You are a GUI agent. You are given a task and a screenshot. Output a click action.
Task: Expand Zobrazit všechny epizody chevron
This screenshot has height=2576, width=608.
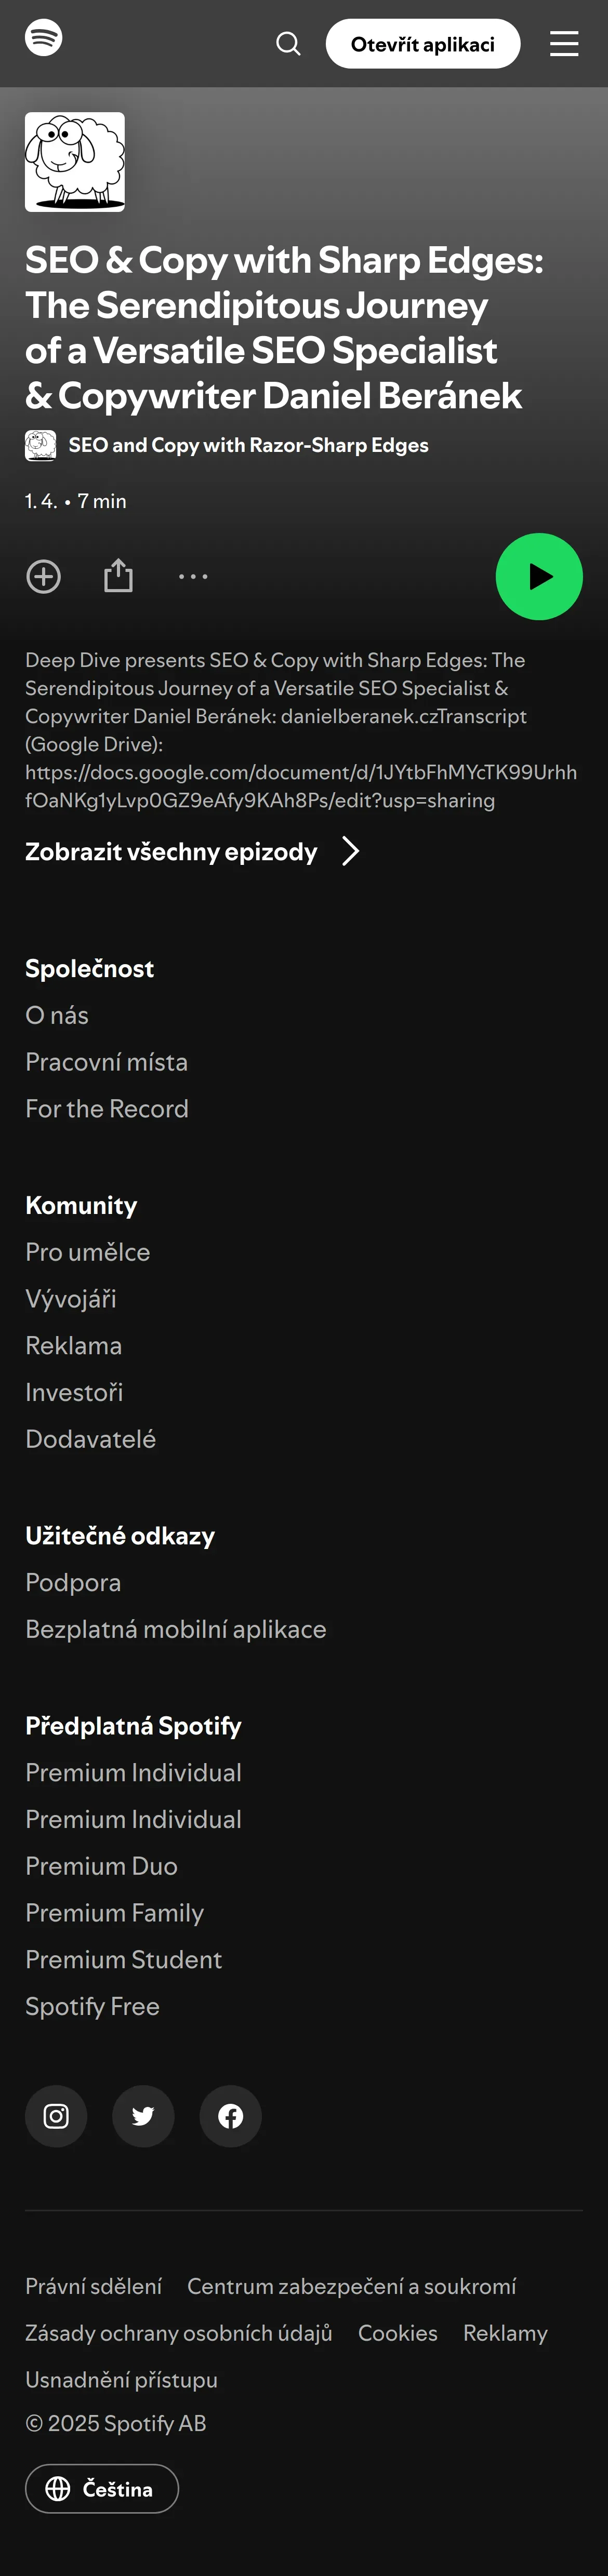[x=350, y=852]
